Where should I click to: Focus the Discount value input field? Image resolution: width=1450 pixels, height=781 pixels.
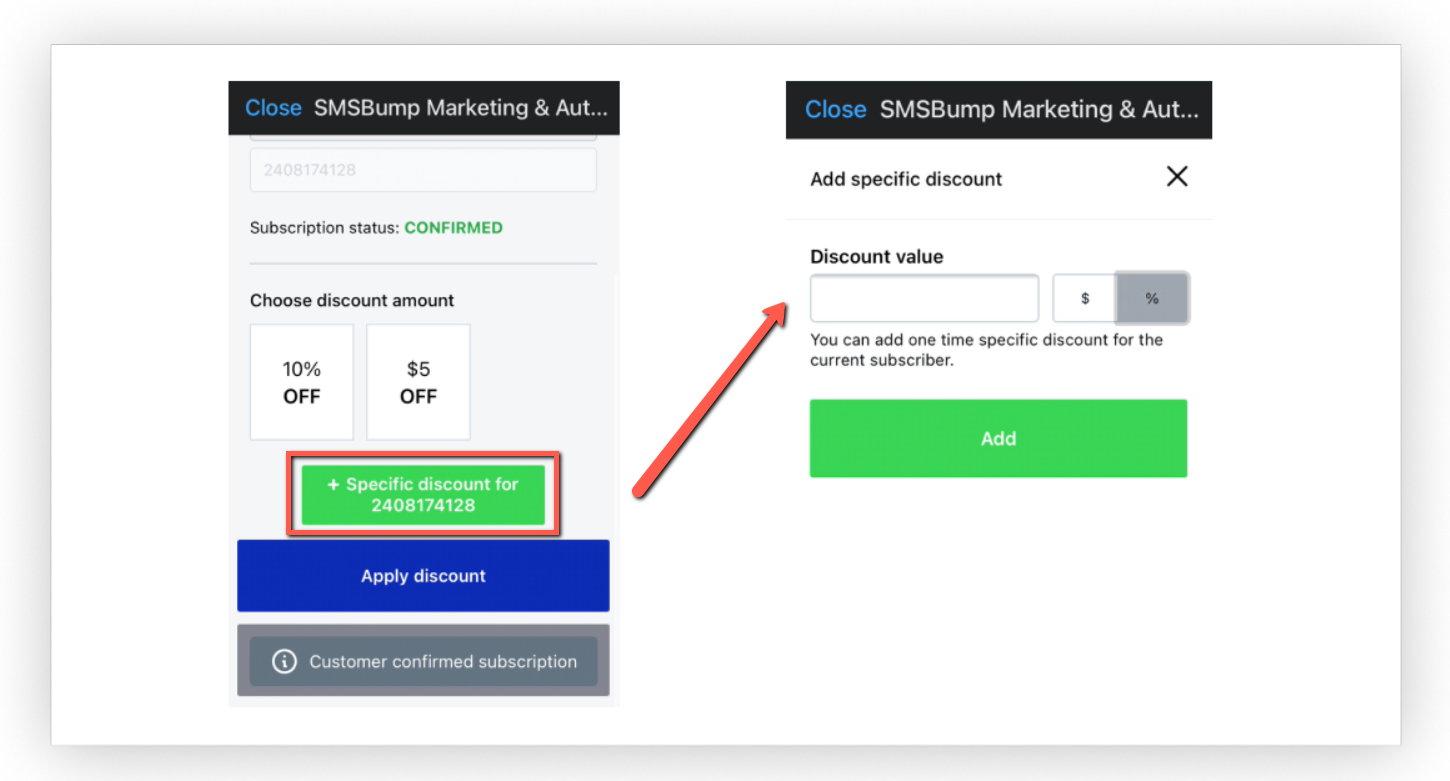tap(925, 298)
